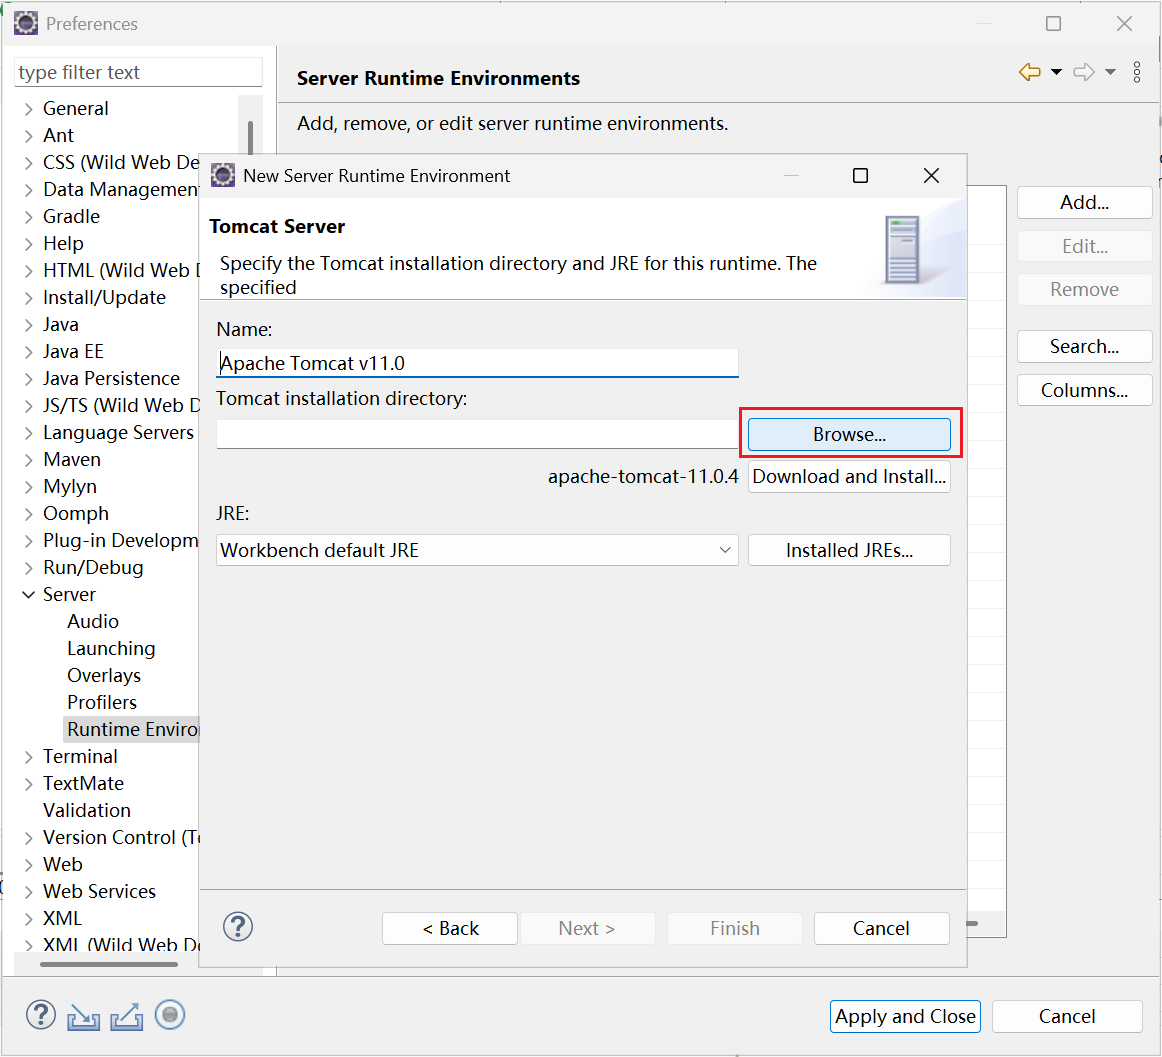Expand the Java tree node
This screenshot has height=1057, width=1162.
click(28, 325)
